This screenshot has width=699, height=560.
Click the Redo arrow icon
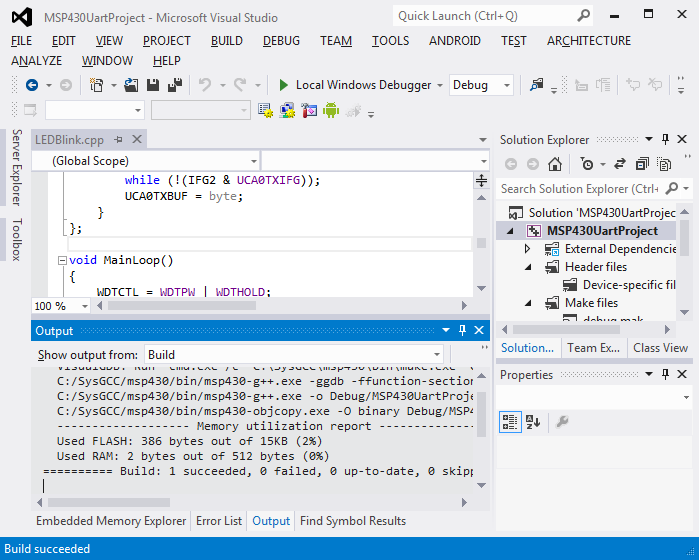[241, 85]
